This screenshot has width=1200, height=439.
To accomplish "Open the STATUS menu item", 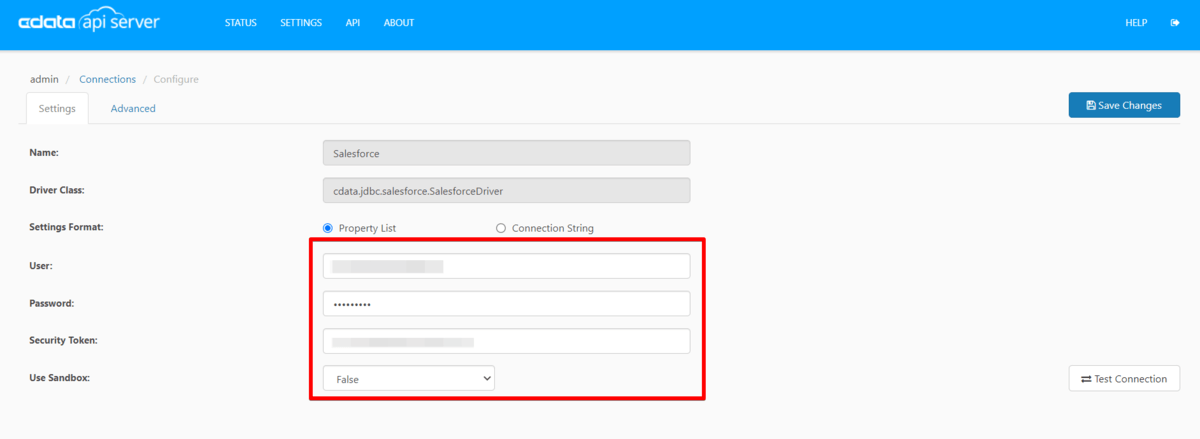I will 241,23.
